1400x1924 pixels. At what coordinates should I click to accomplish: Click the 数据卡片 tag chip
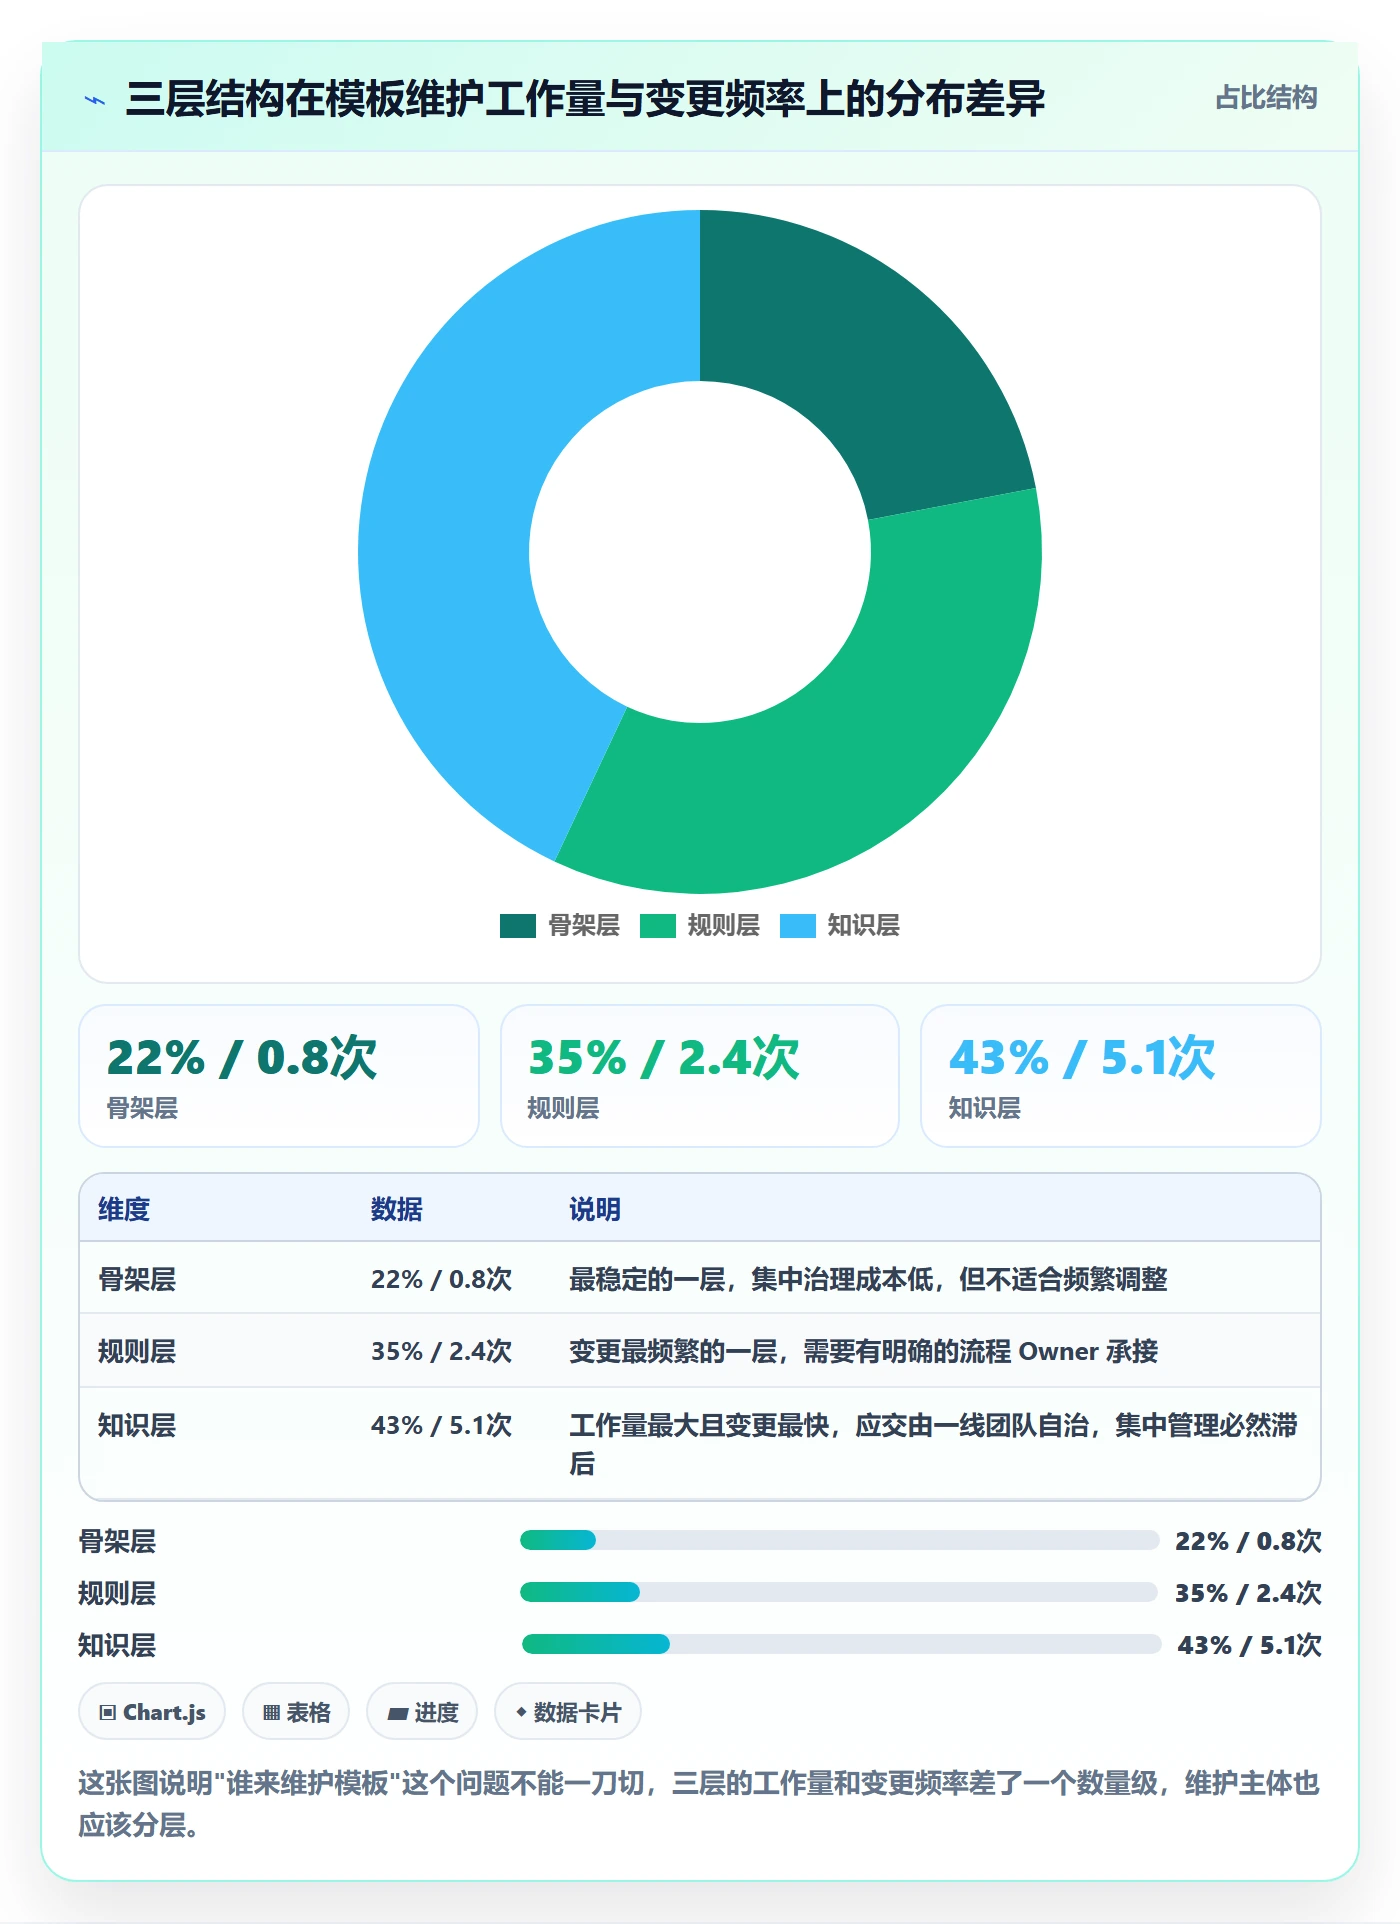pyautogui.click(x=568, y=1712)
